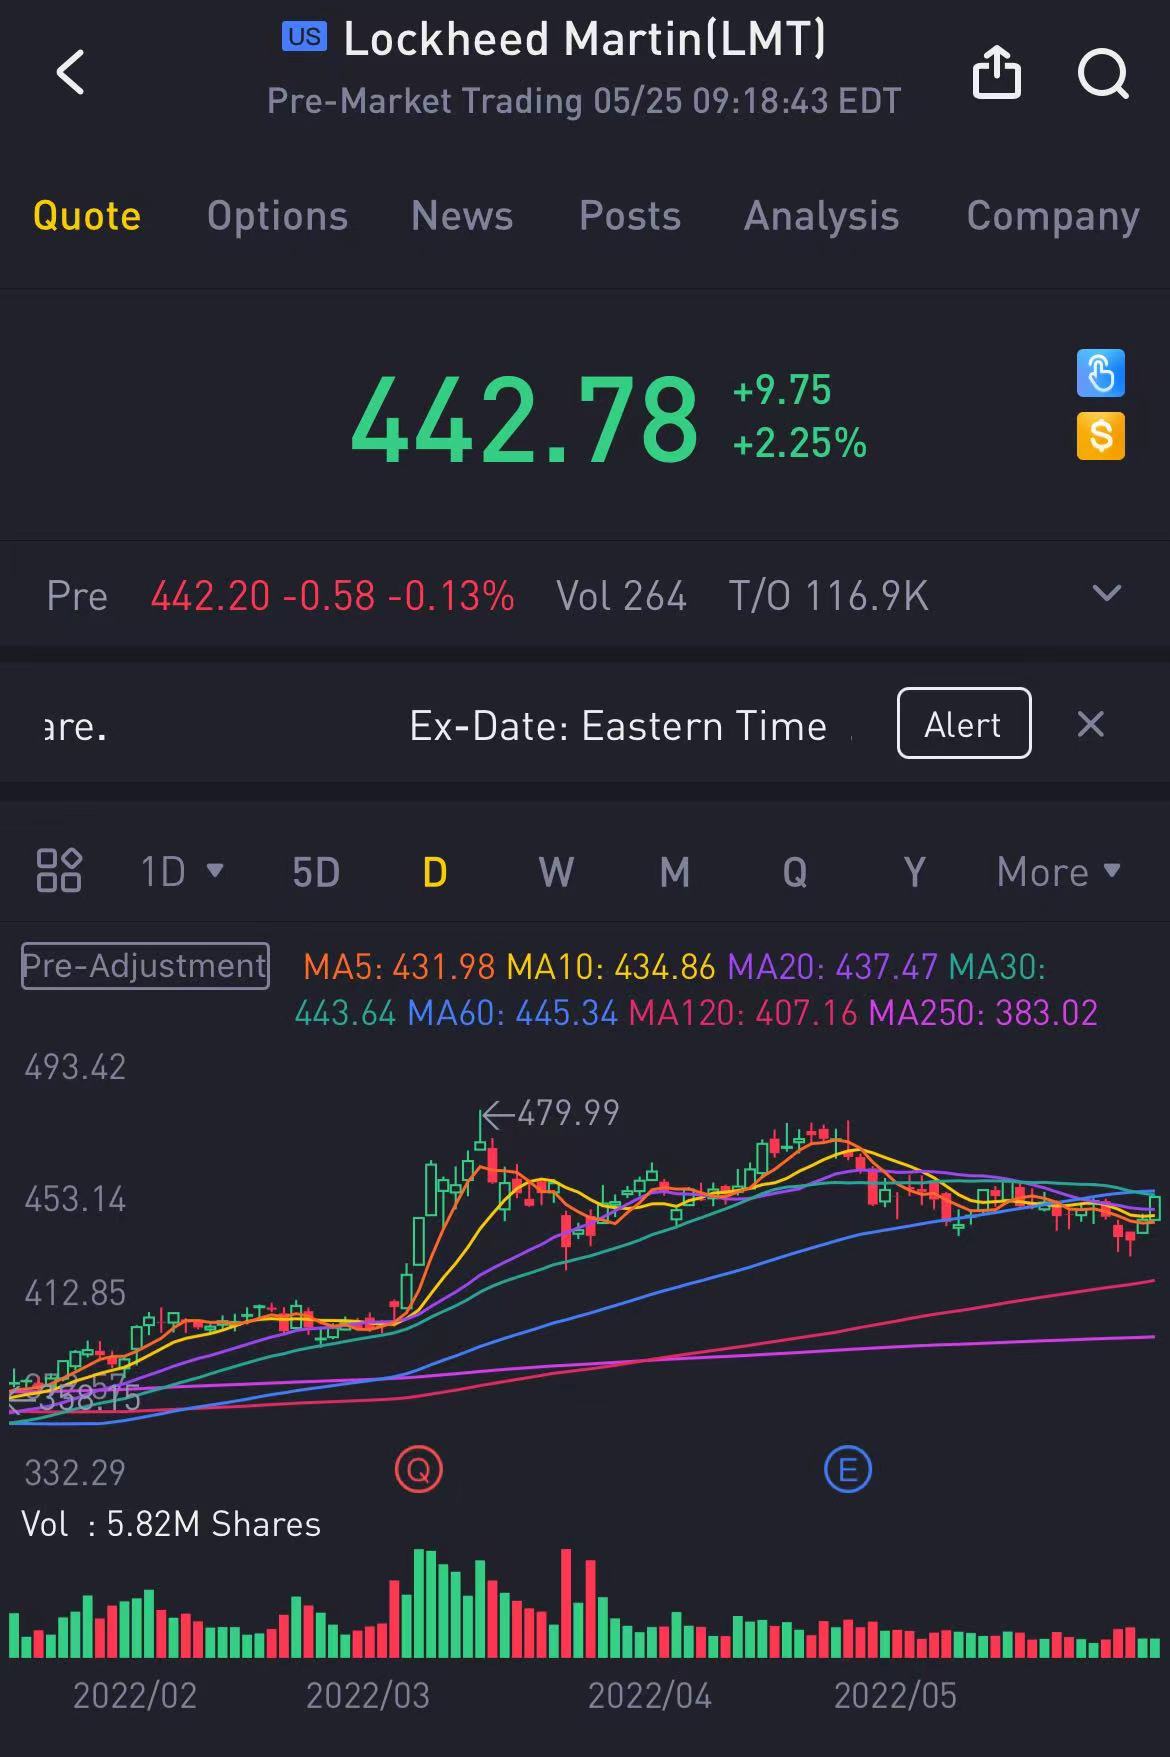The width and height of the screenshot is (1170, 1757).
Task: Tap the Lockheed Martin(LMT) title
Action: point(585,40)
